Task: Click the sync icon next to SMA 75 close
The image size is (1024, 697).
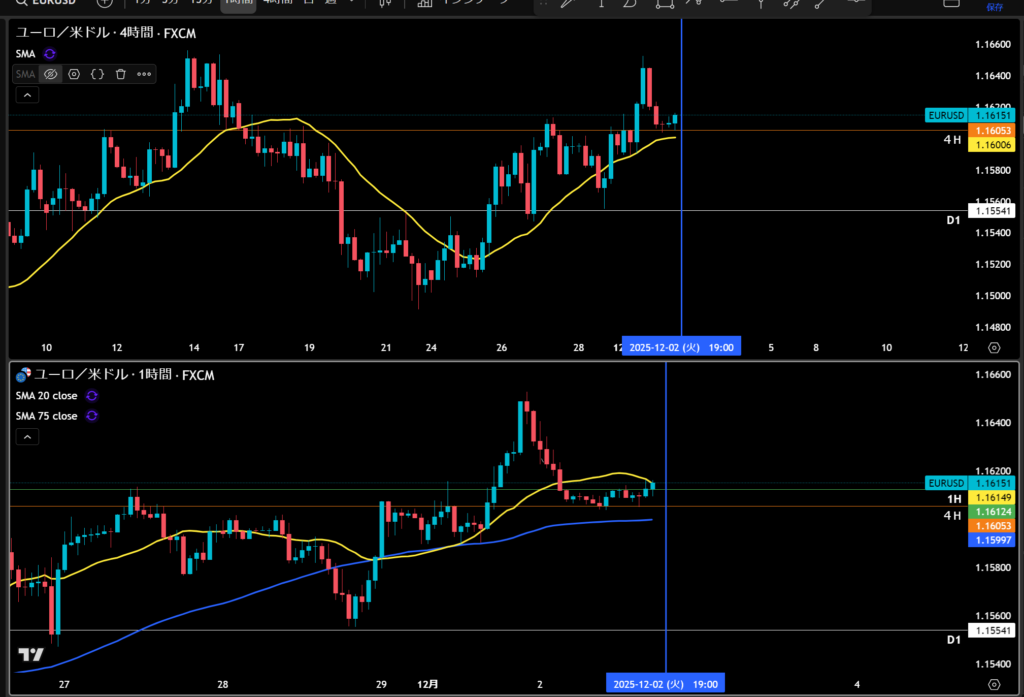Action: click(92, 416)
